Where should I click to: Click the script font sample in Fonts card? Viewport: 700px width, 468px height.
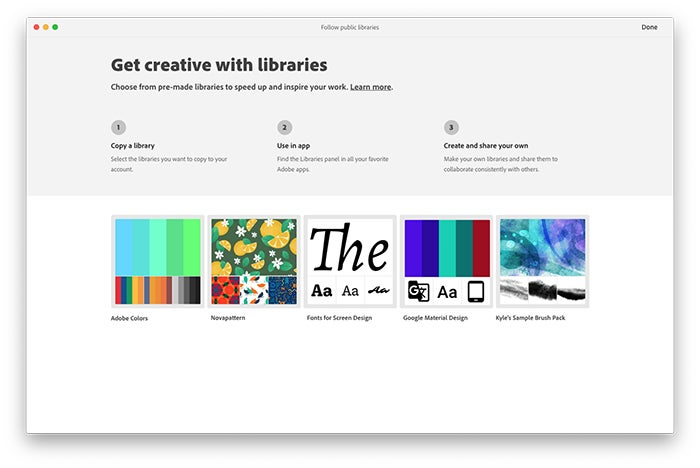point(379,291)
